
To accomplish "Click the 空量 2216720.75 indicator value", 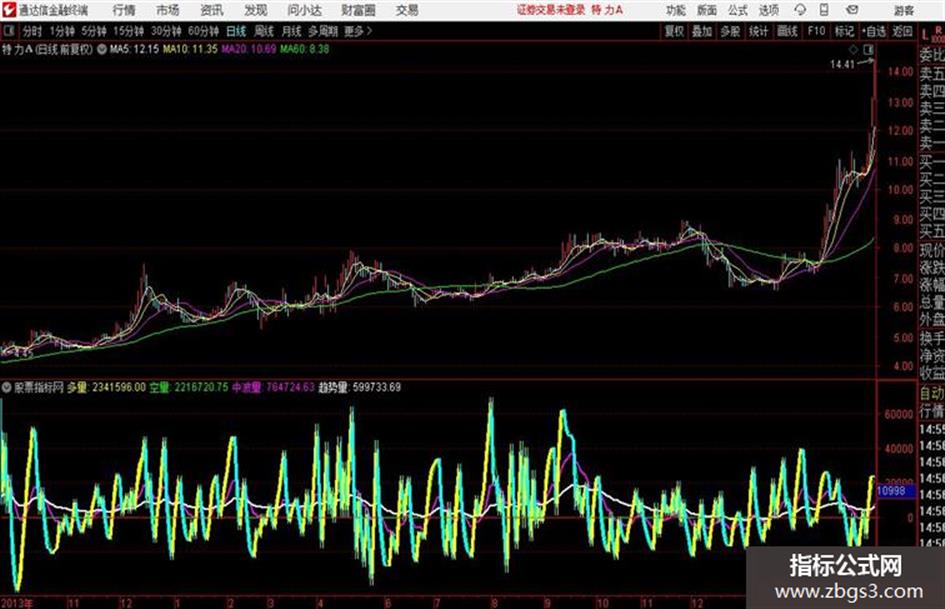I will coord(189,387).
